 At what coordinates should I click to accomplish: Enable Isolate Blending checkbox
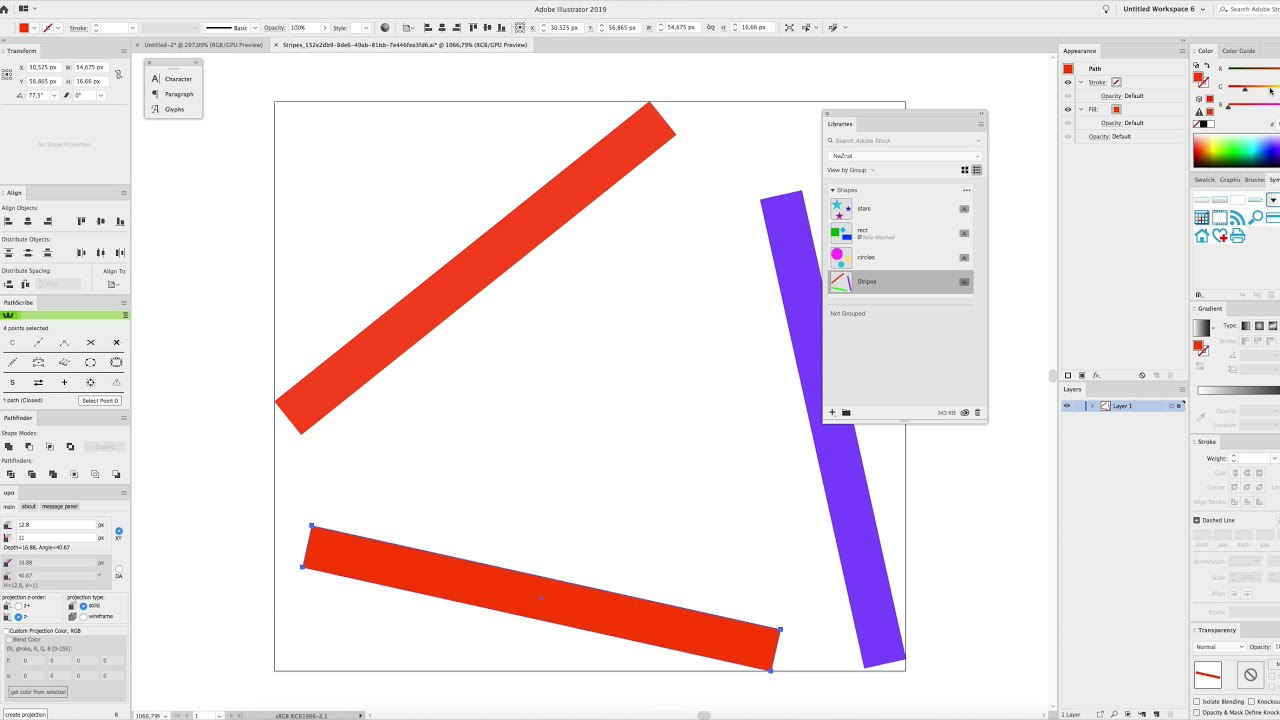coord(1197,702)
